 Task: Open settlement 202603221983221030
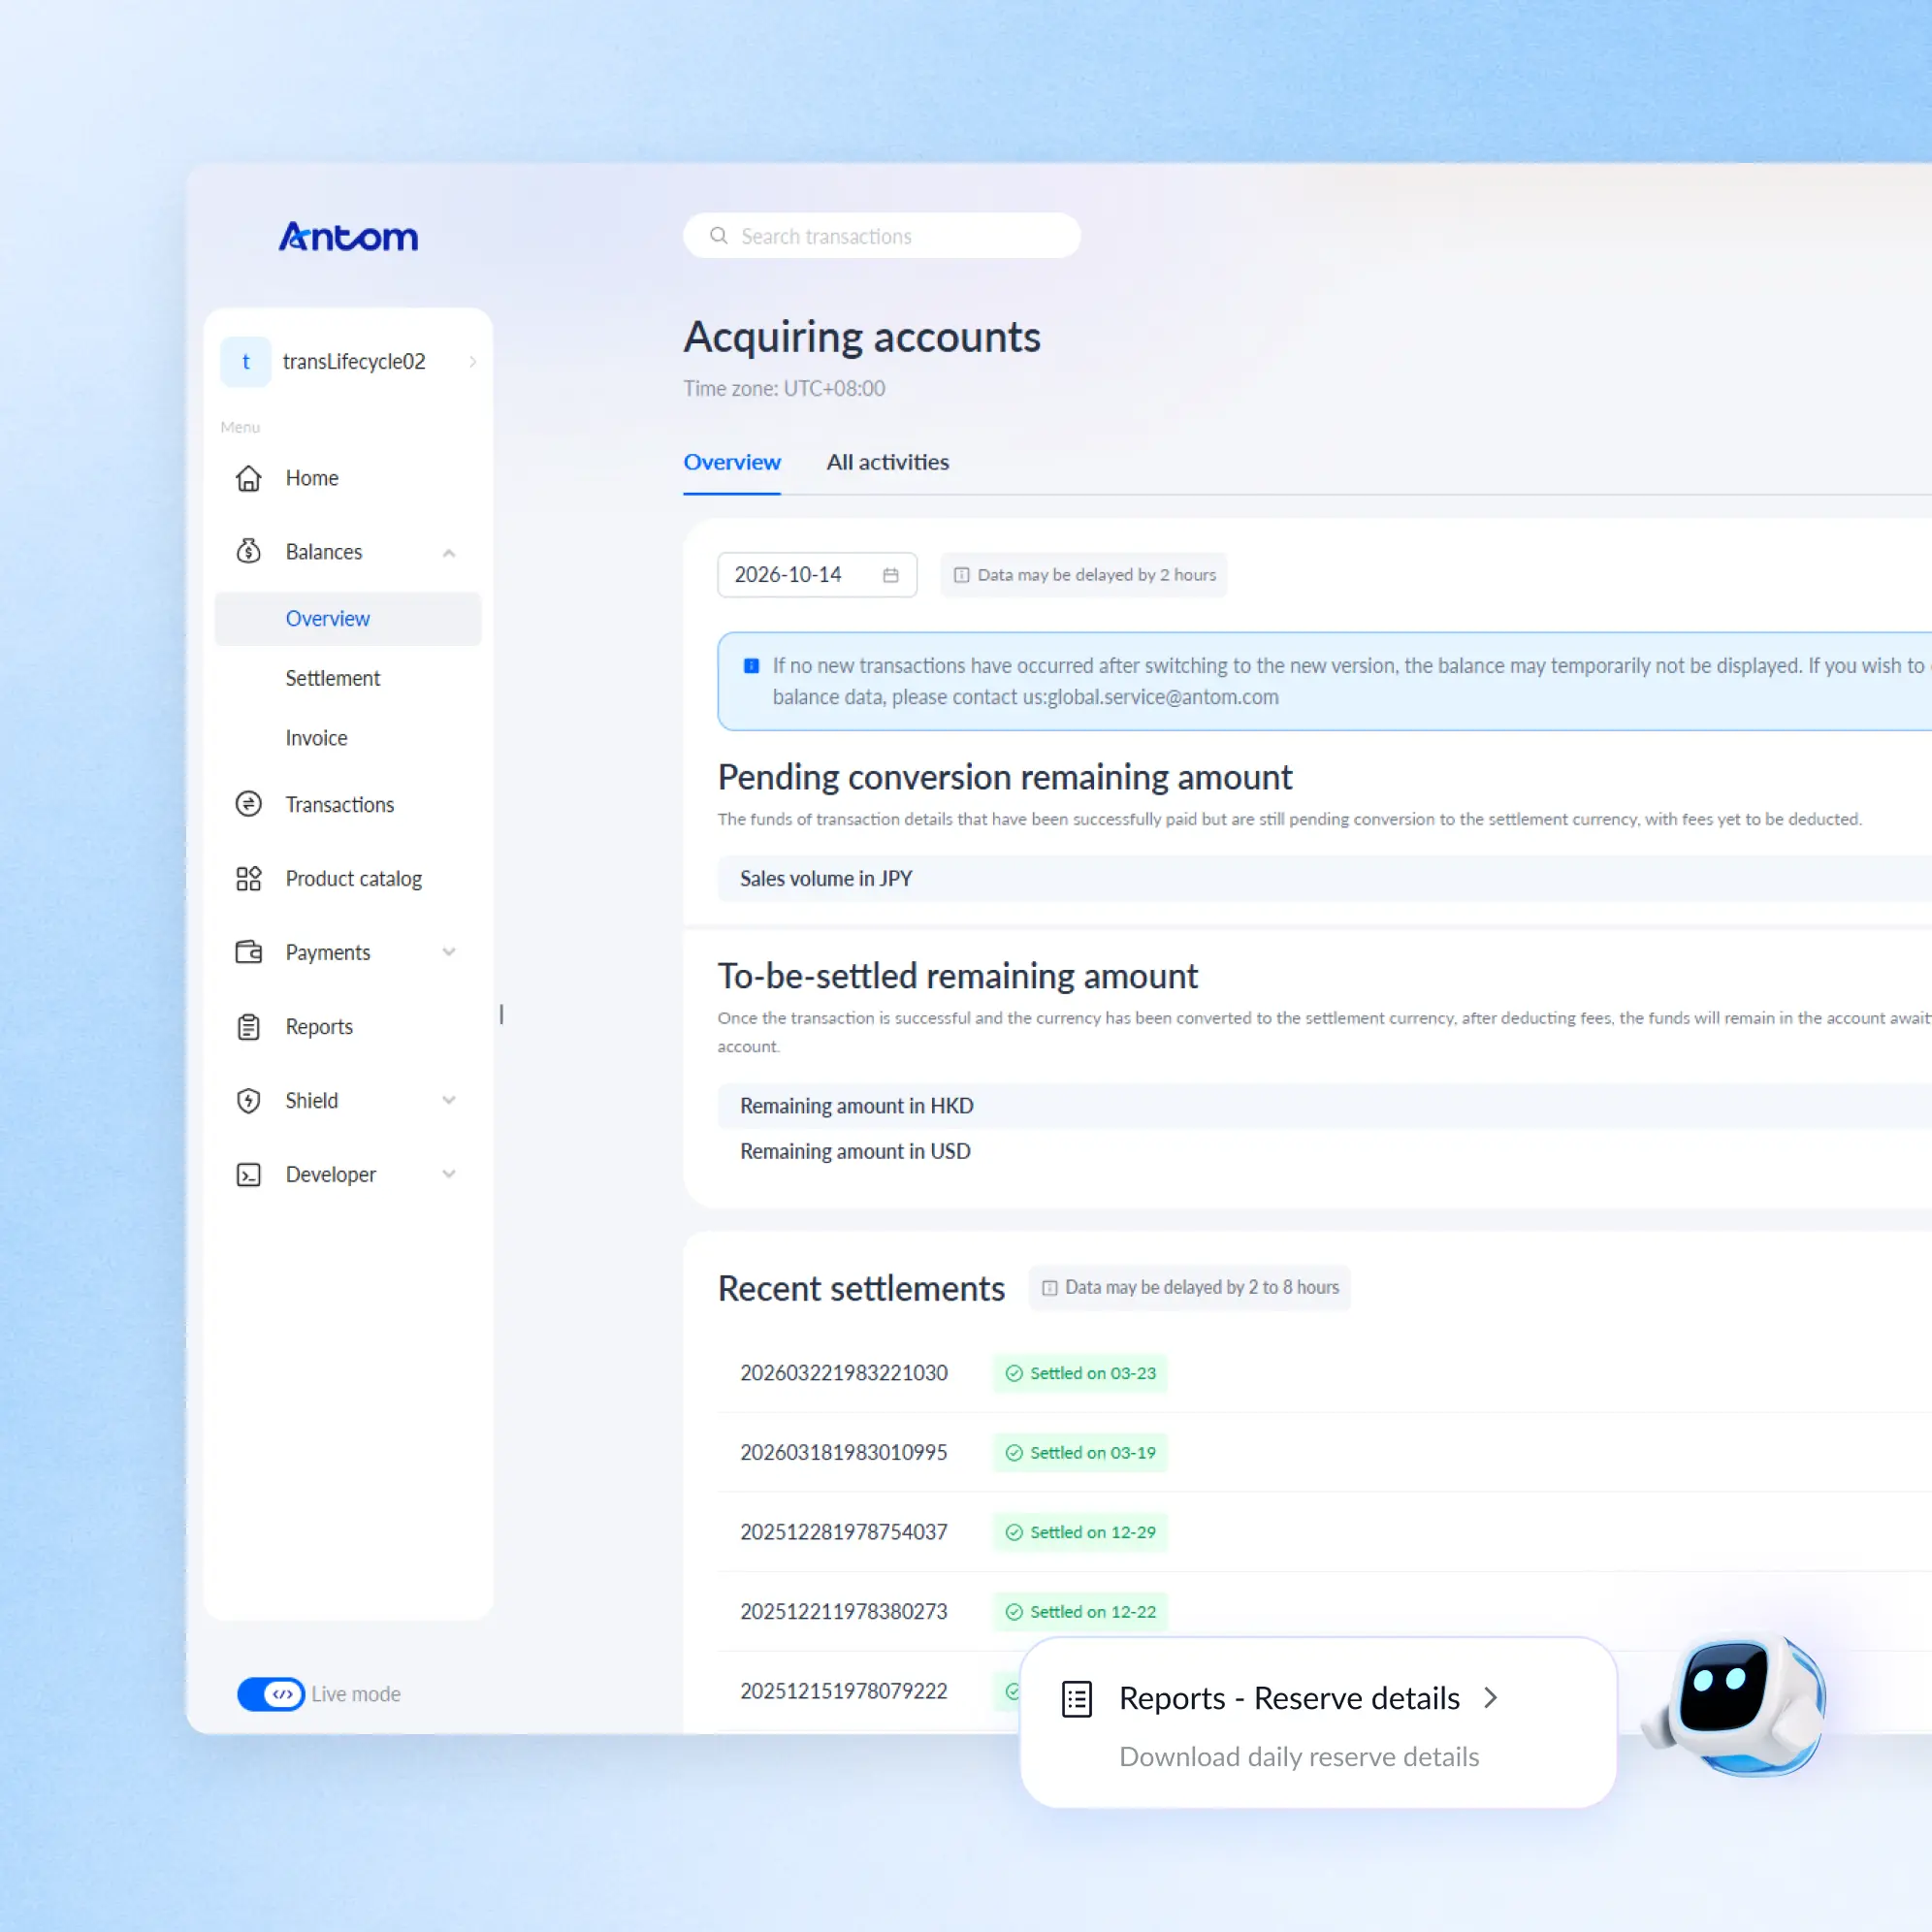coord(843,1373)
